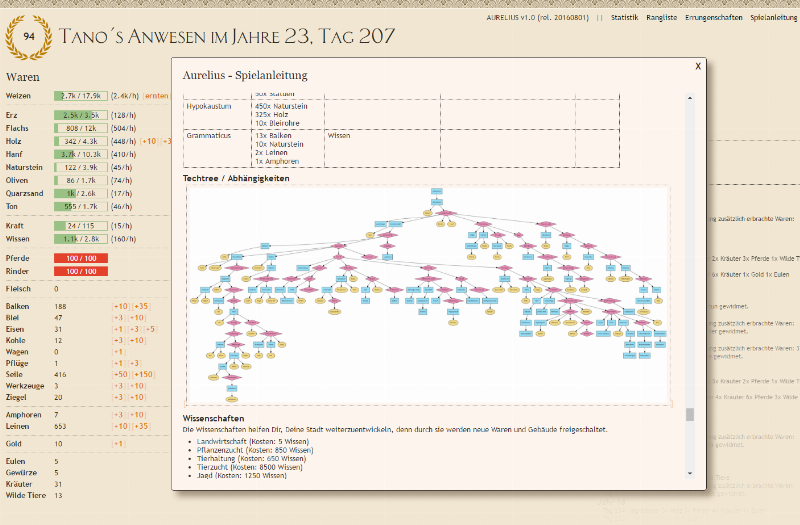Produce +3 Amphoren
800x525 pixels.
(118, 415)
